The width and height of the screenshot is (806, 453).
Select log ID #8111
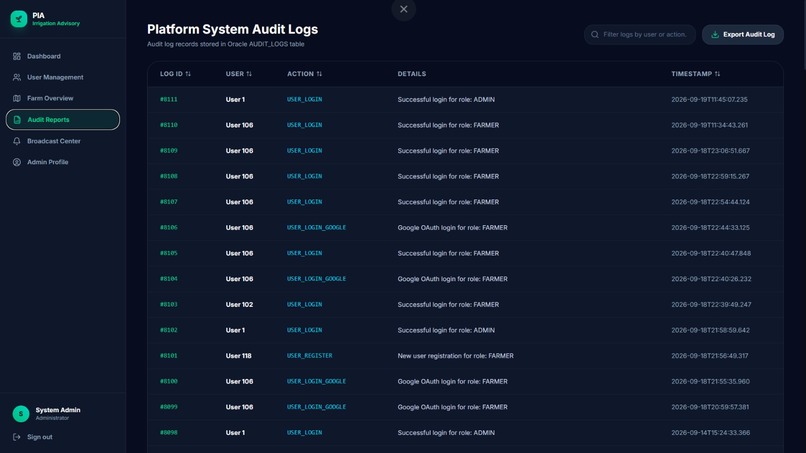click(169, 99)
